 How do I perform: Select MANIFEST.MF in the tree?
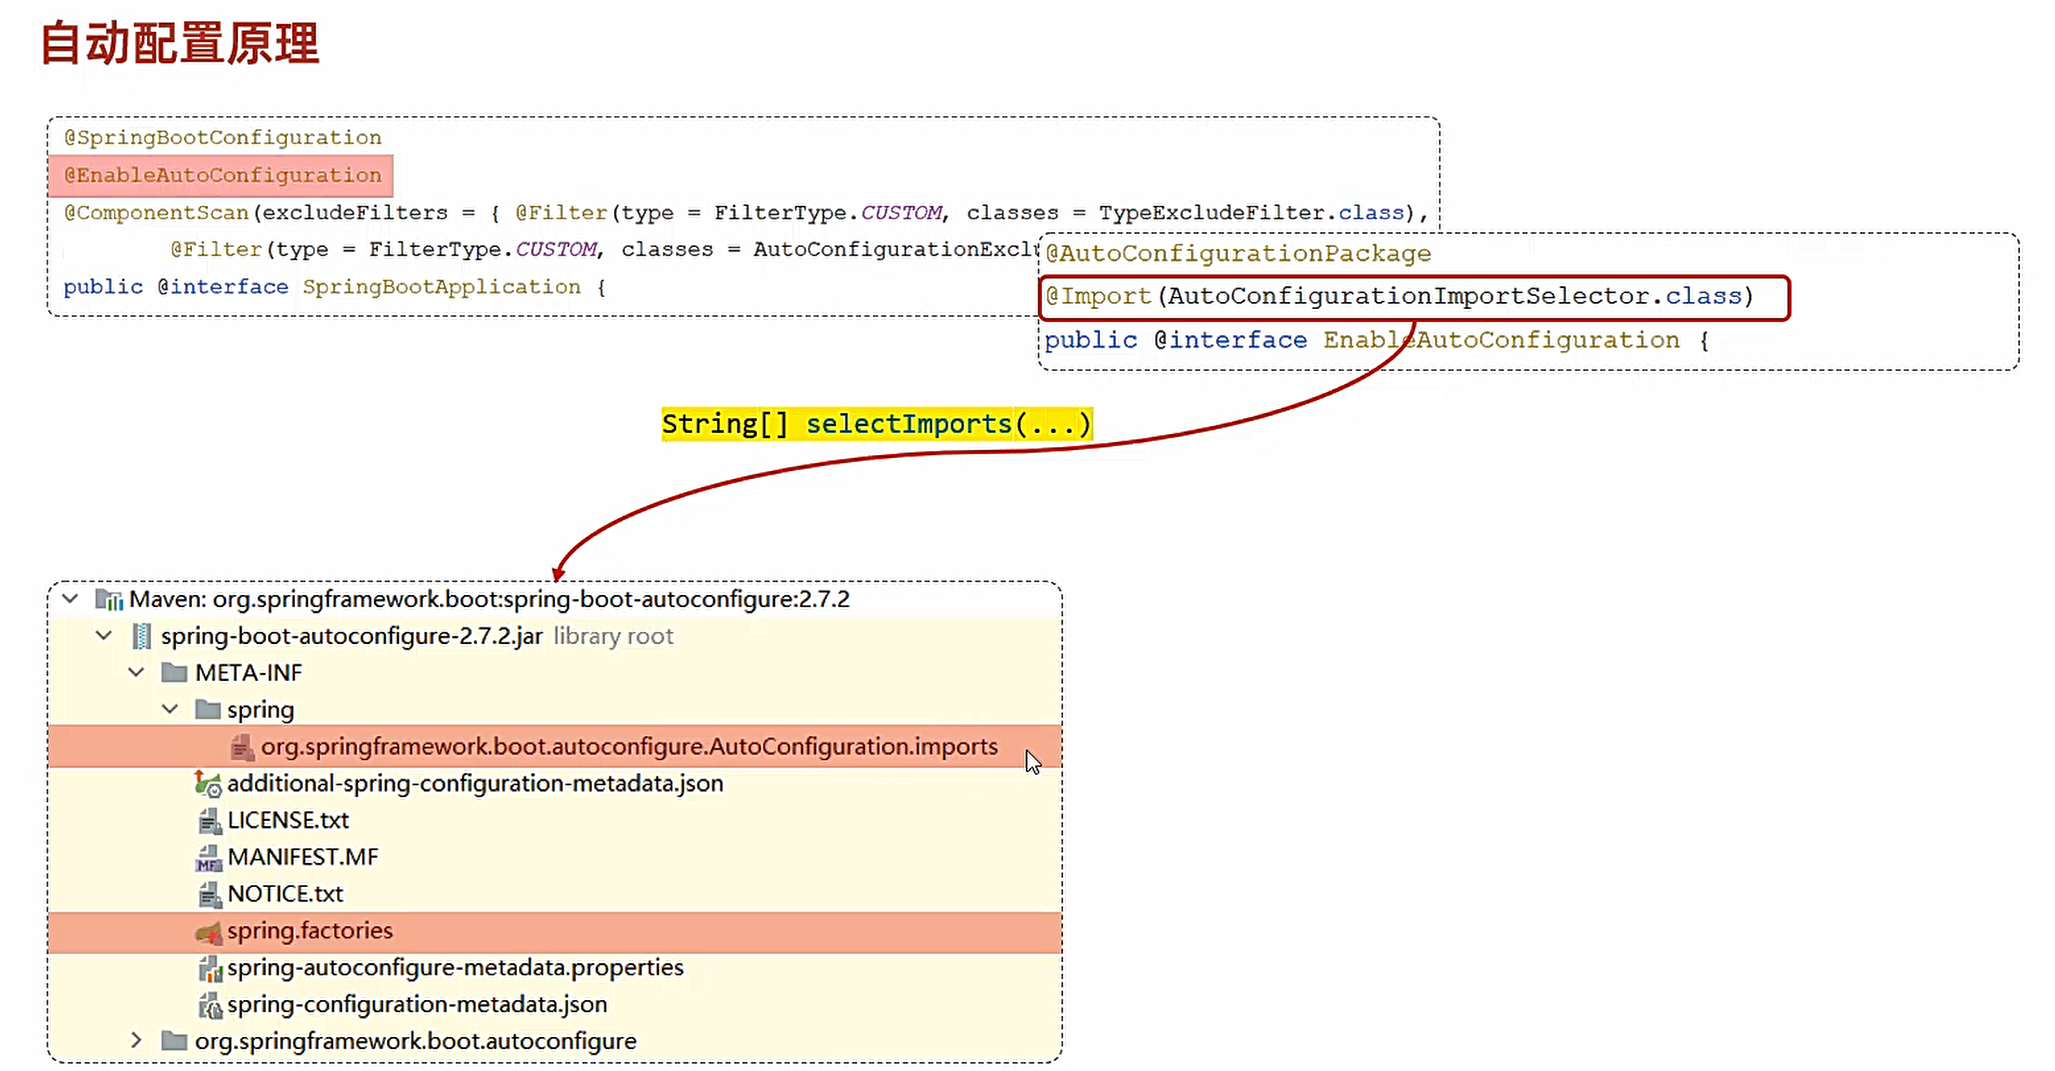tap(303, 858)
